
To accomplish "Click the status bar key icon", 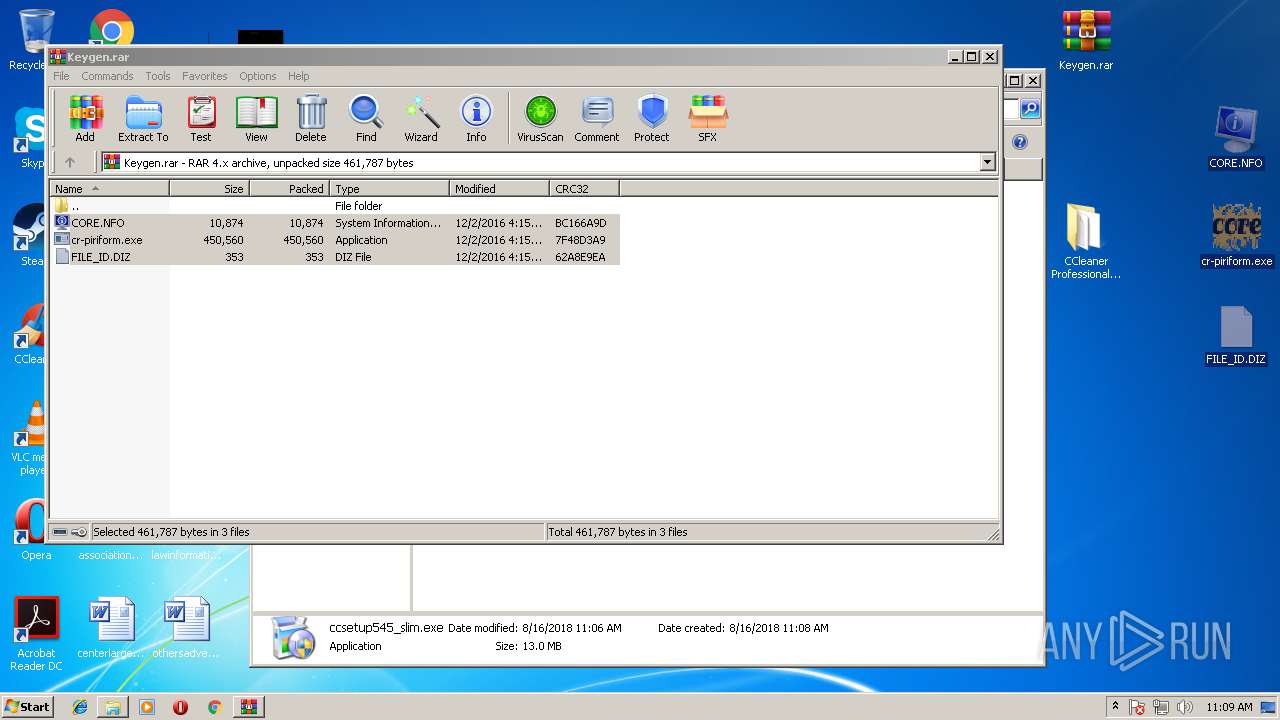I will 79,532.
